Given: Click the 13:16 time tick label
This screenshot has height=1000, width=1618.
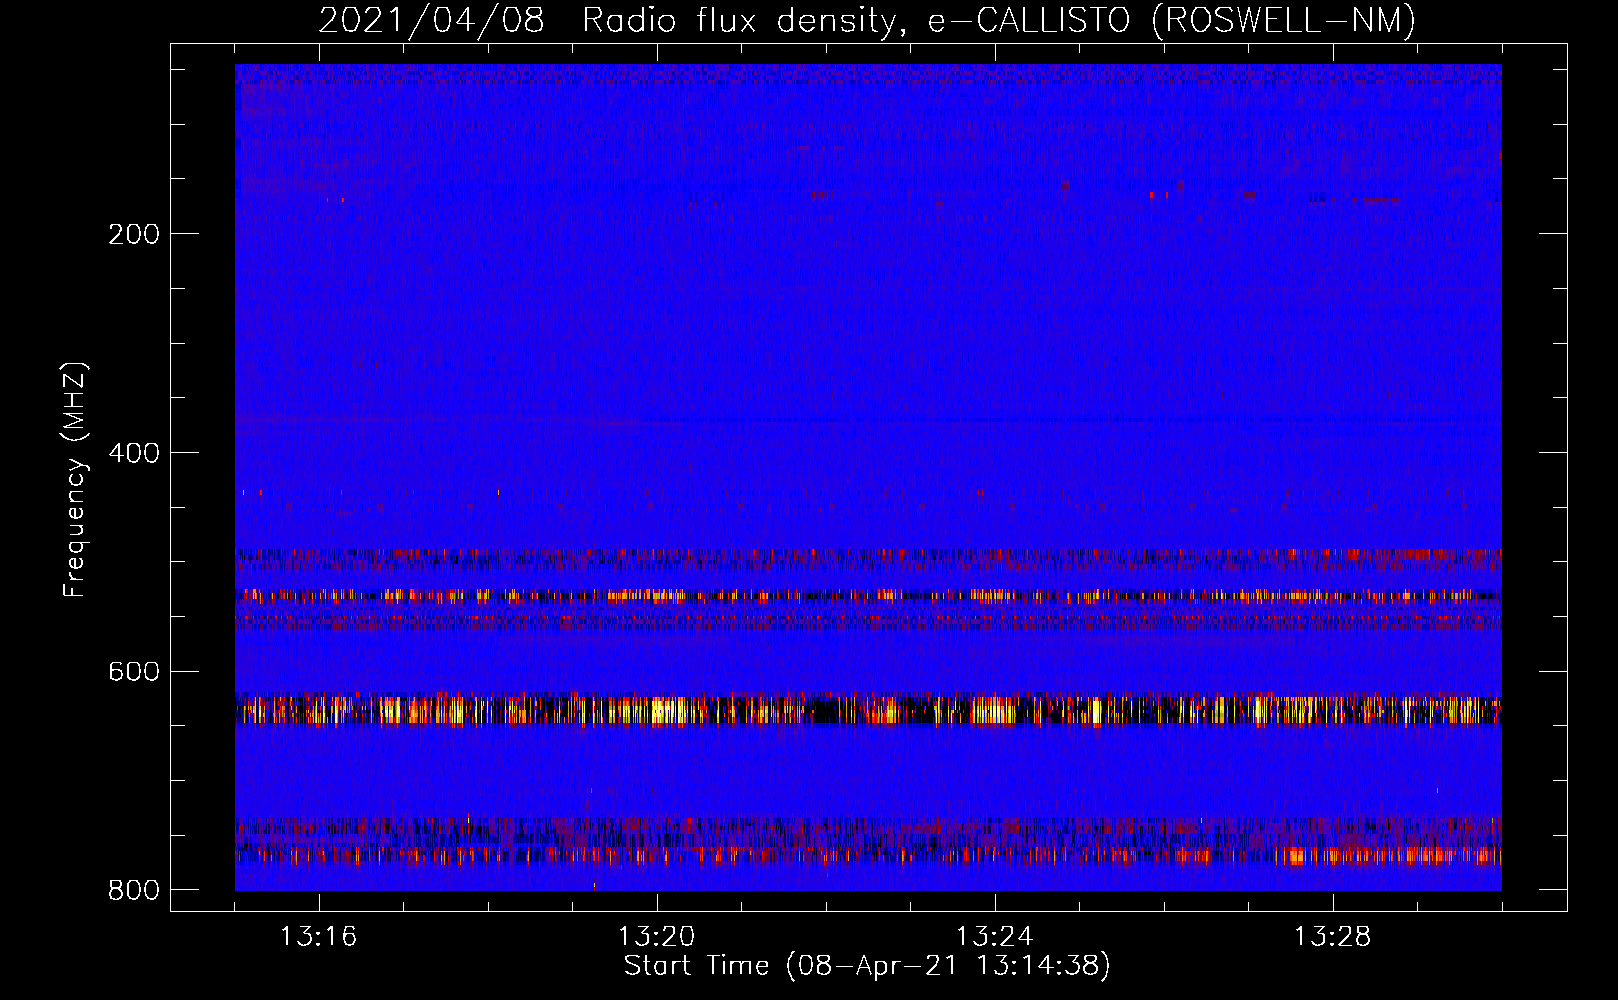Looking at the screenshot, I should (318, 937).
